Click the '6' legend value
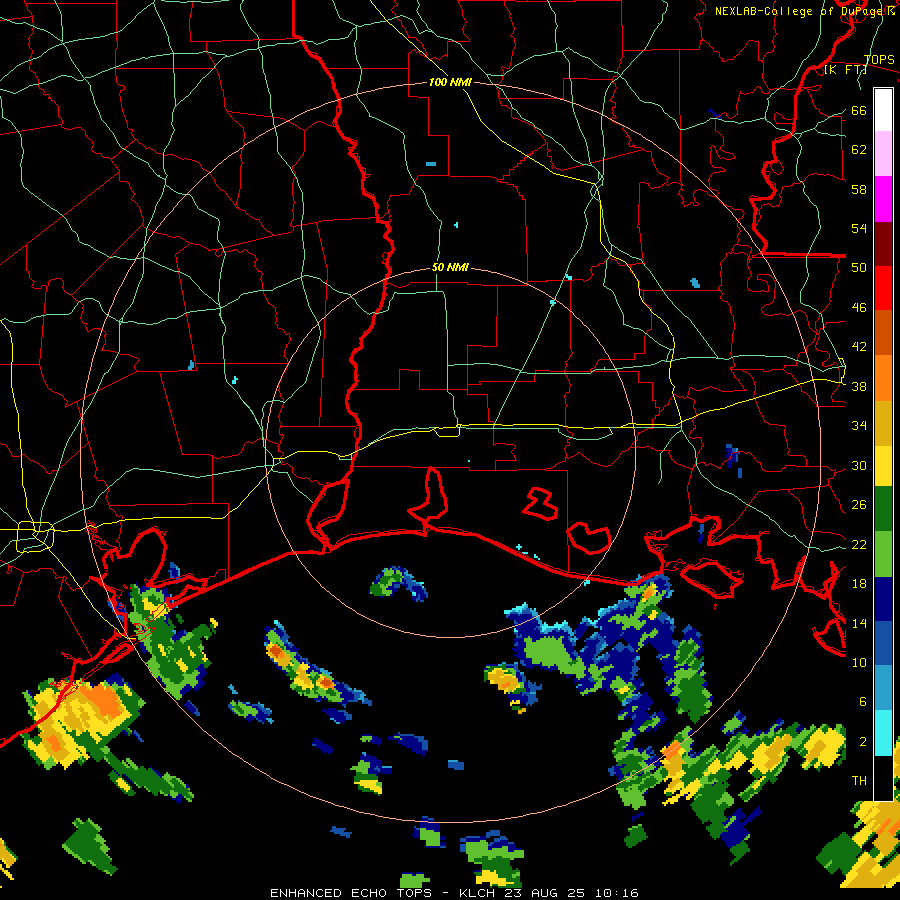 point(863,702)
